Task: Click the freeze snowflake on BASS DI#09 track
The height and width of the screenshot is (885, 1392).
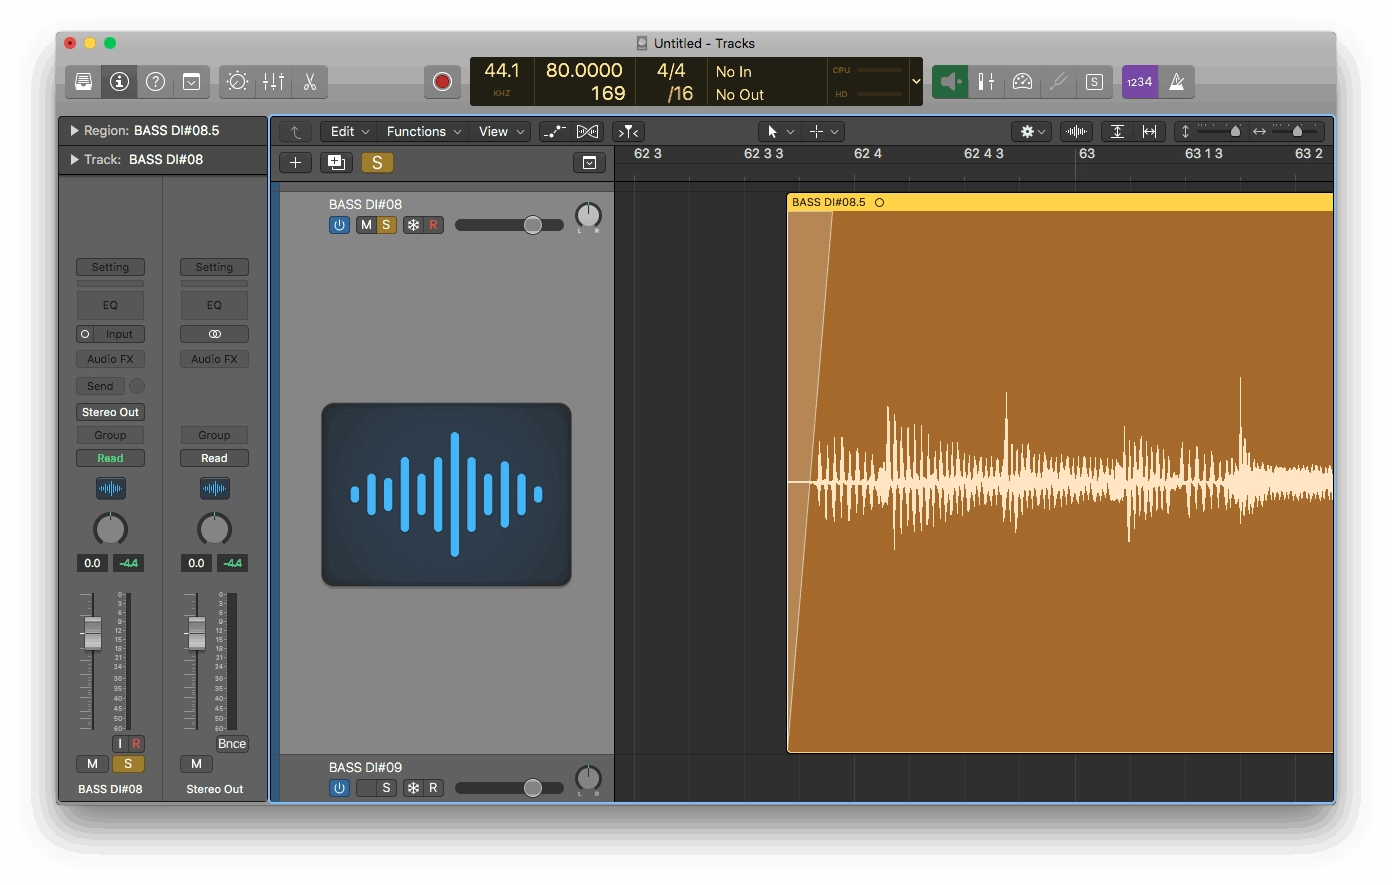Action: (x=413, y=788)
